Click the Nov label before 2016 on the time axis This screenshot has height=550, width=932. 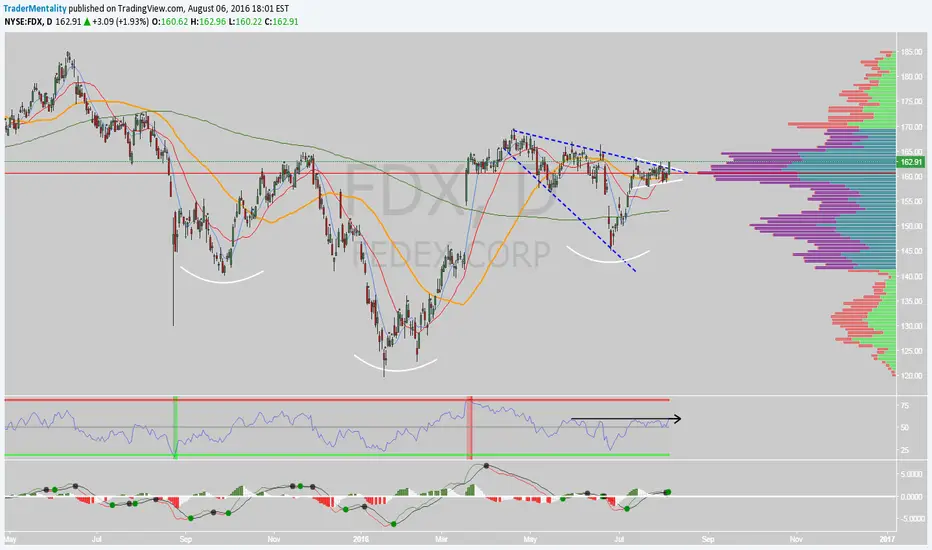tap(274, 540)
